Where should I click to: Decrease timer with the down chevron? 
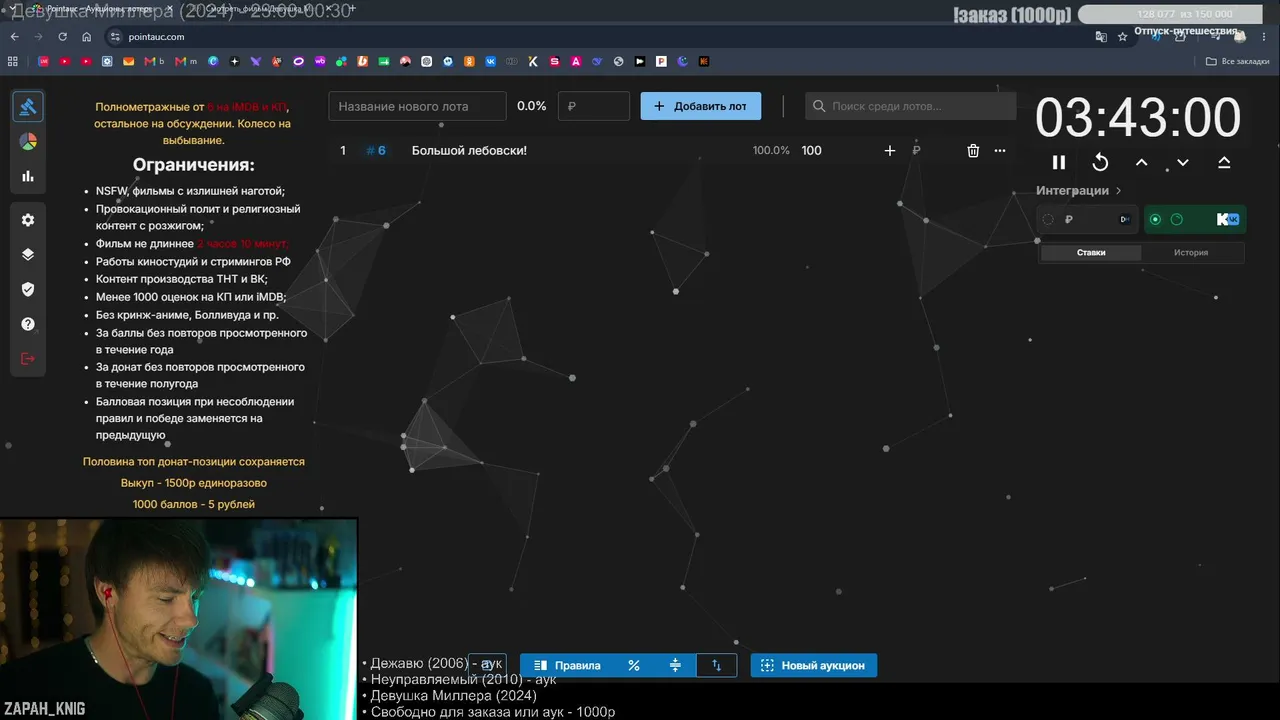pos(1183,162)
